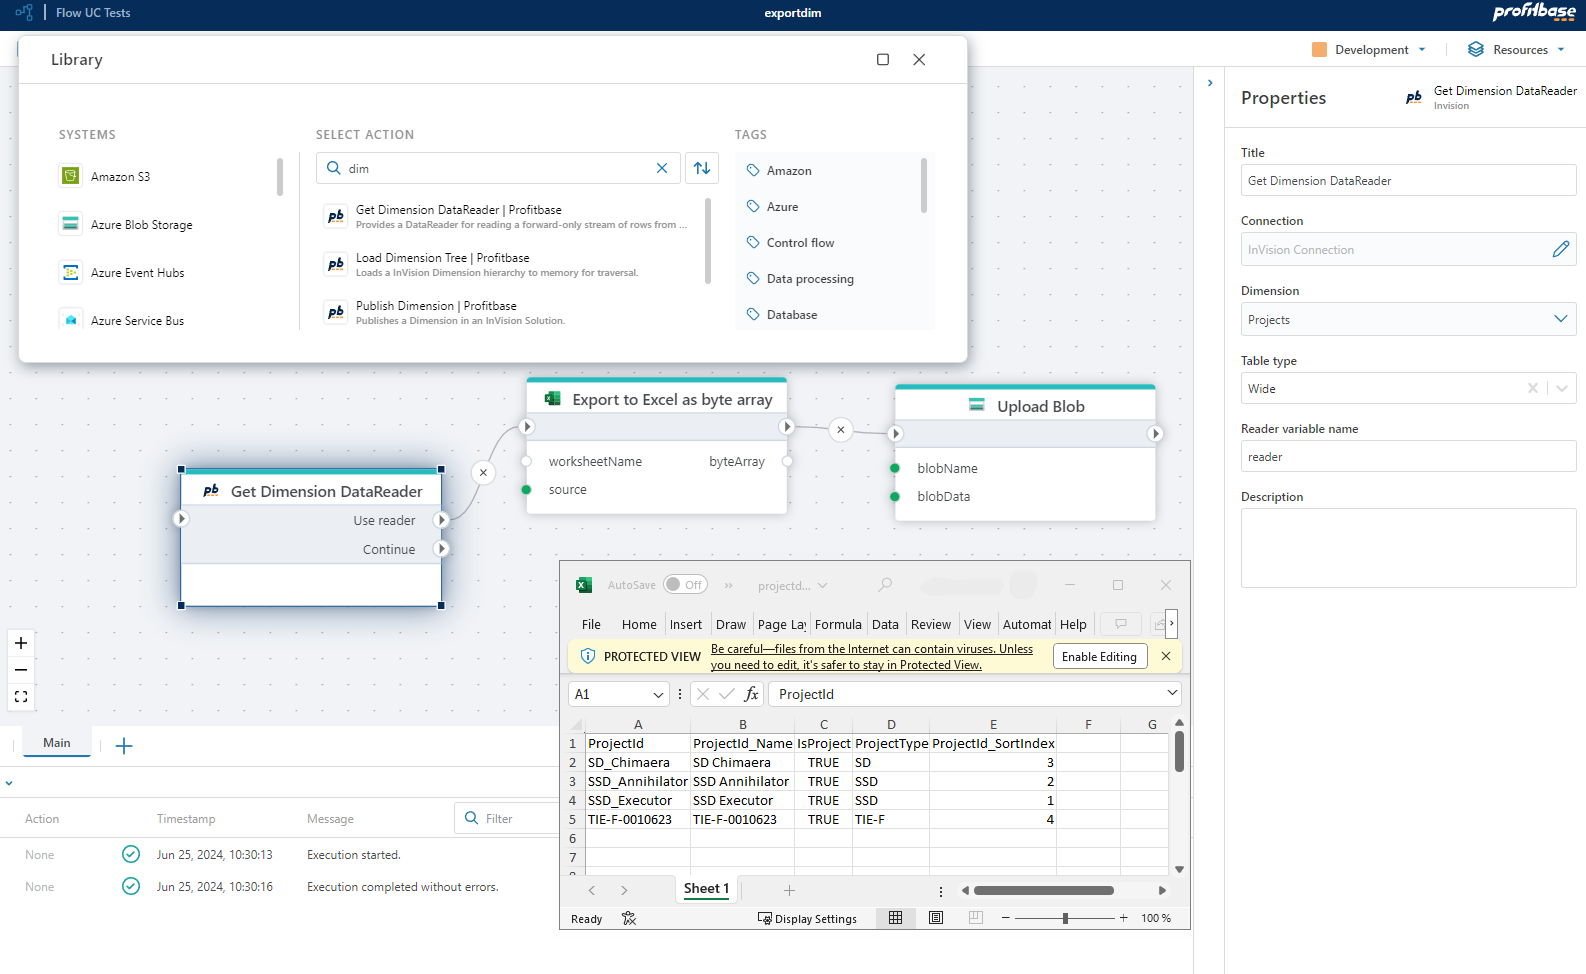The image size is (1586, 974).
Task: Dismiss the Protected View banner
Action: pyautogui.click(x=1166, y=656)
